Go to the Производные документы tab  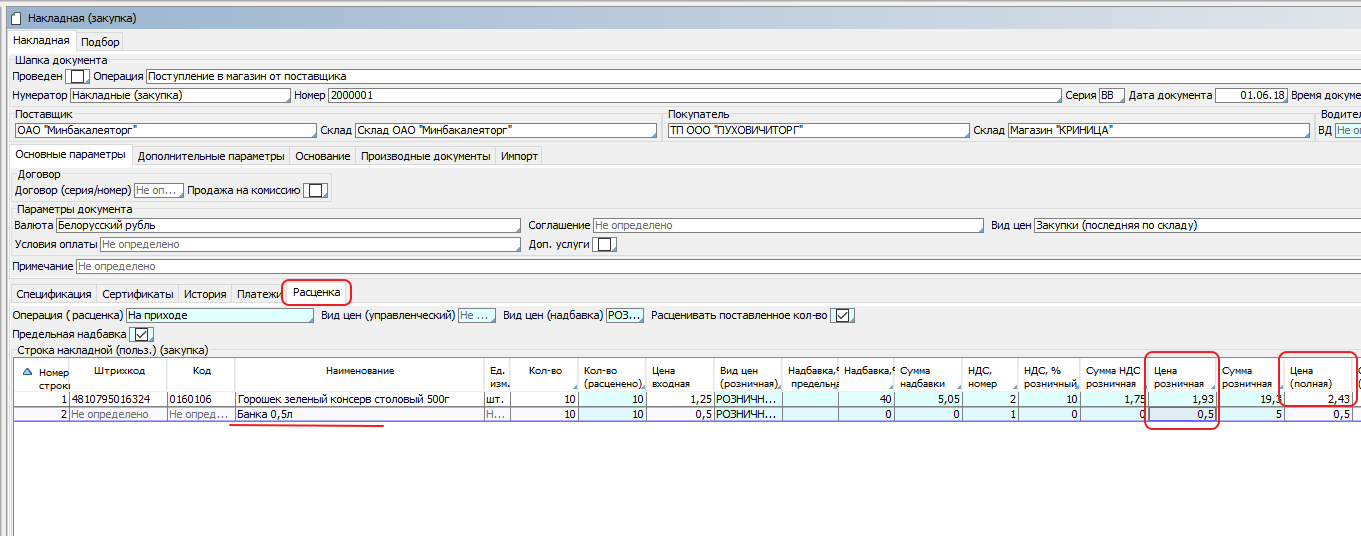pos(426,156)
